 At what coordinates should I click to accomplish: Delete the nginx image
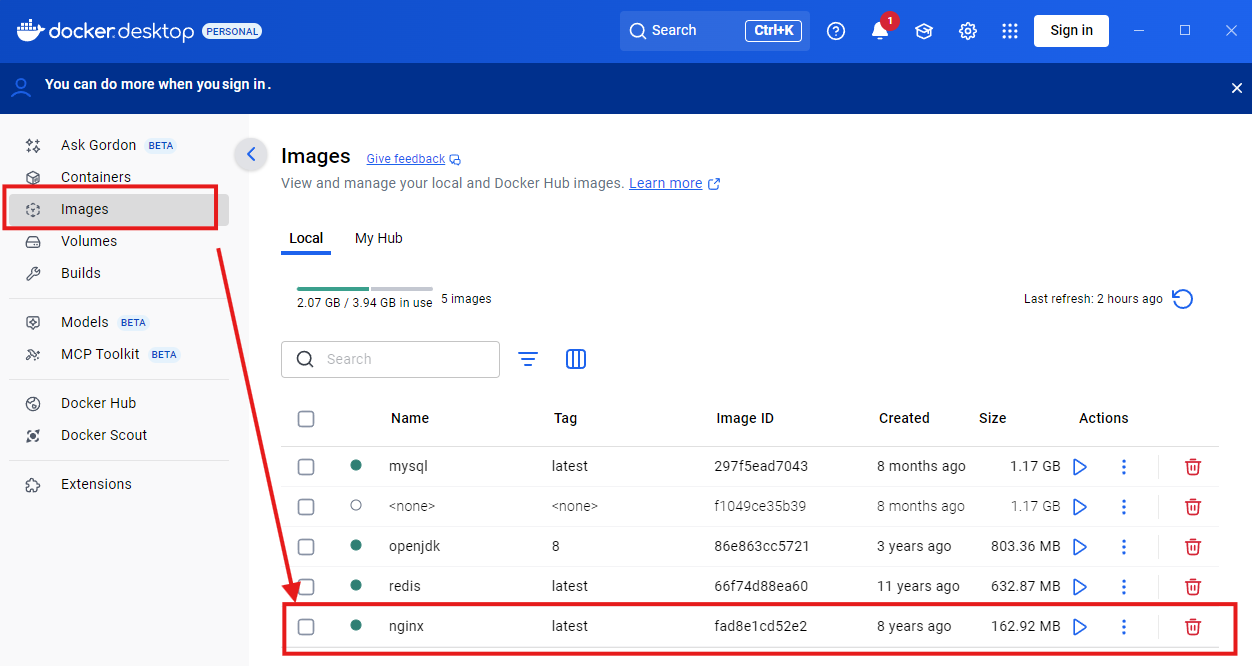(1193, 627)
